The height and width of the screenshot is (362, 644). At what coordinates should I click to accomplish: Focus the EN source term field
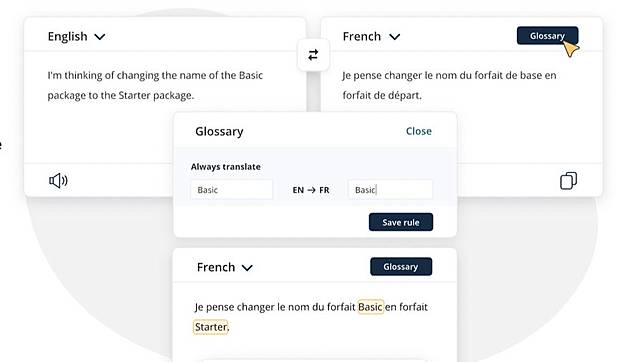click(232, 190)
